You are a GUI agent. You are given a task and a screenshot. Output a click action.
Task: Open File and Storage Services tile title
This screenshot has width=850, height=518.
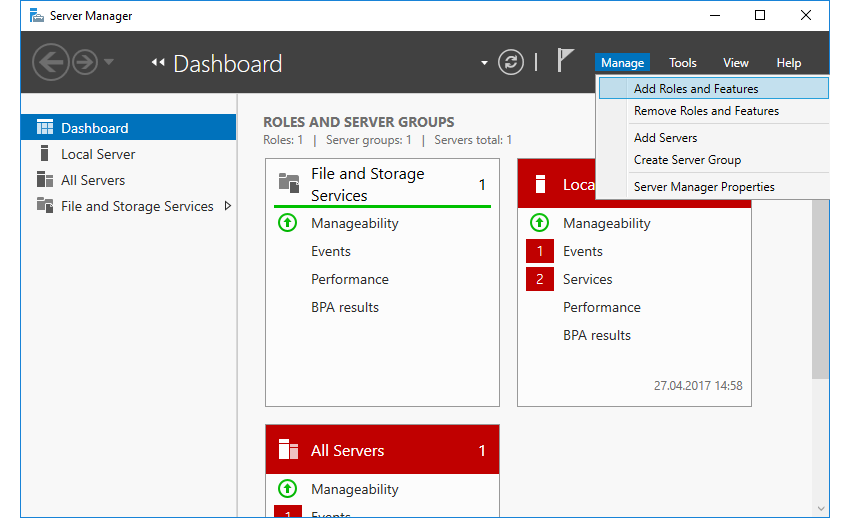[x=368, y=184]
